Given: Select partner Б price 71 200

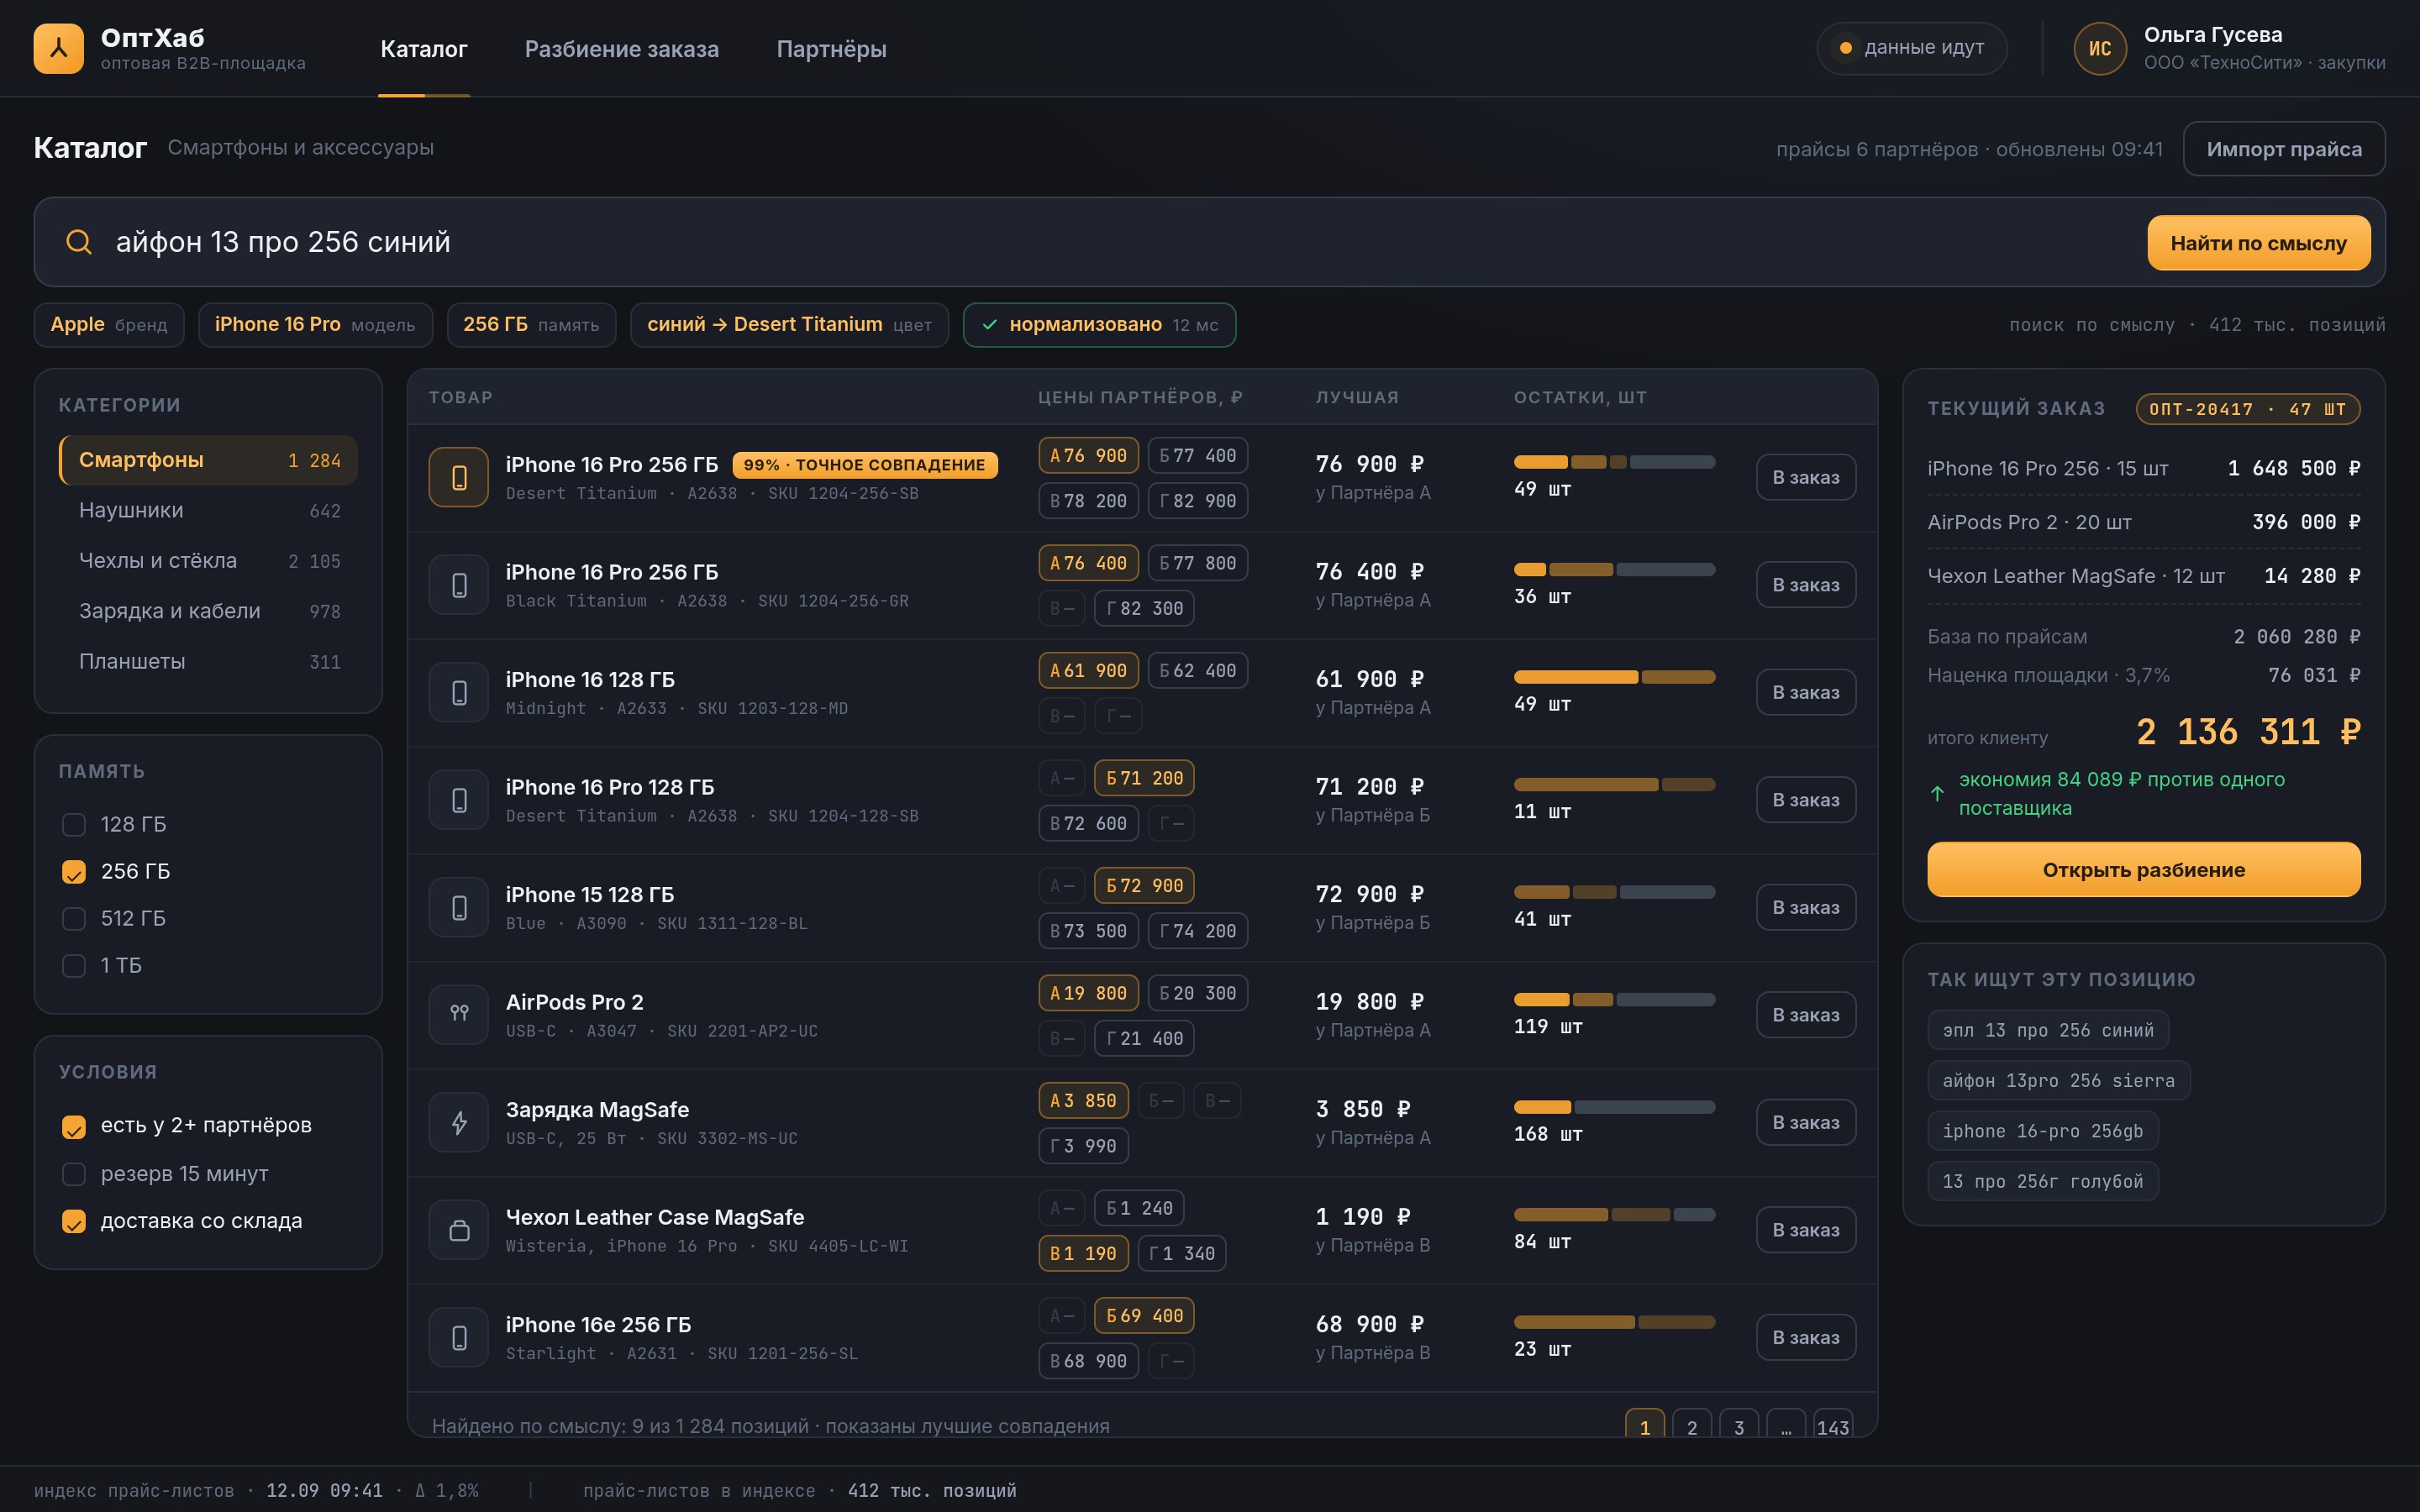Looking at the screenshot, I should tap(1144, 778).
